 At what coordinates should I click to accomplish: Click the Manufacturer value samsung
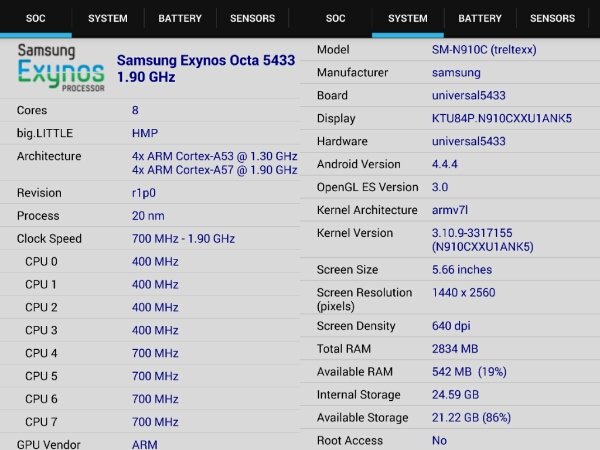(456, 73)
